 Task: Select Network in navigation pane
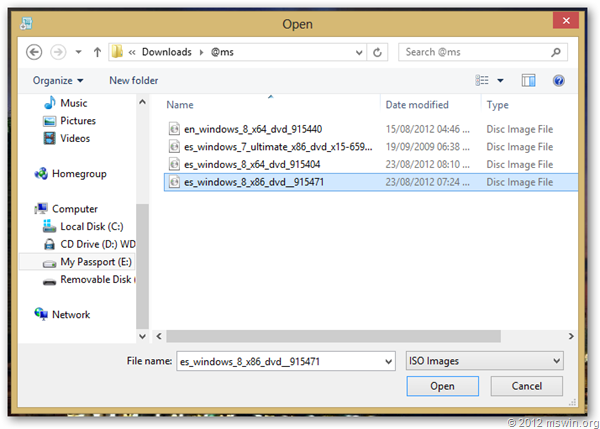tap(70, 314)
